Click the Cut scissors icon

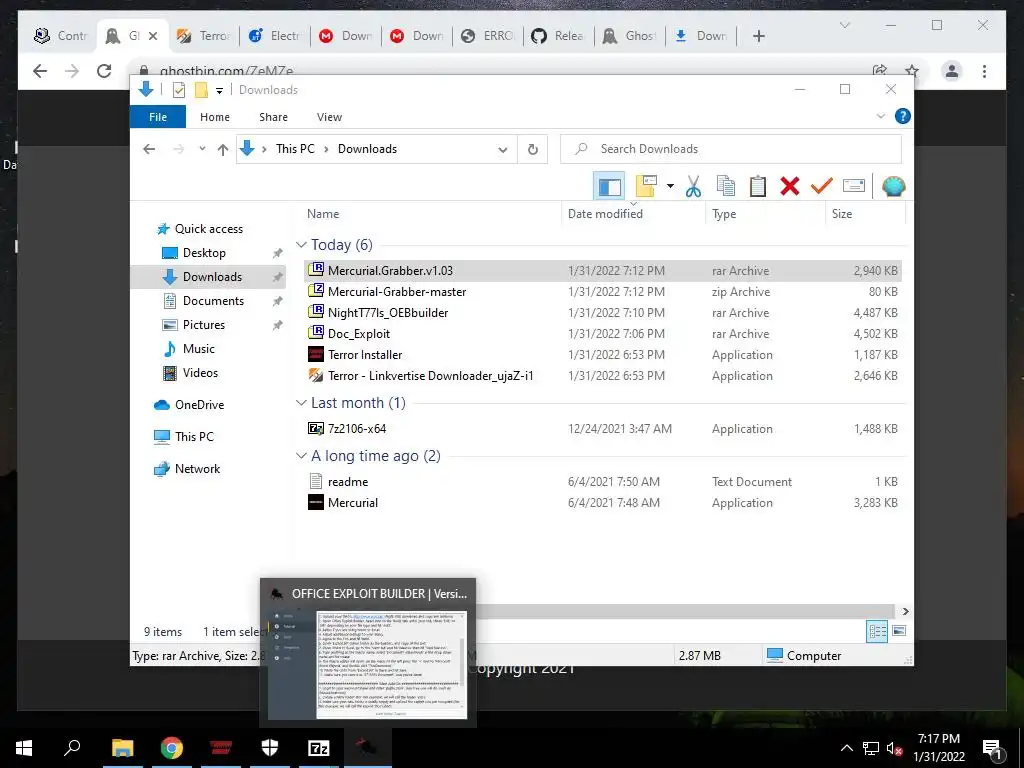[693, 186]
